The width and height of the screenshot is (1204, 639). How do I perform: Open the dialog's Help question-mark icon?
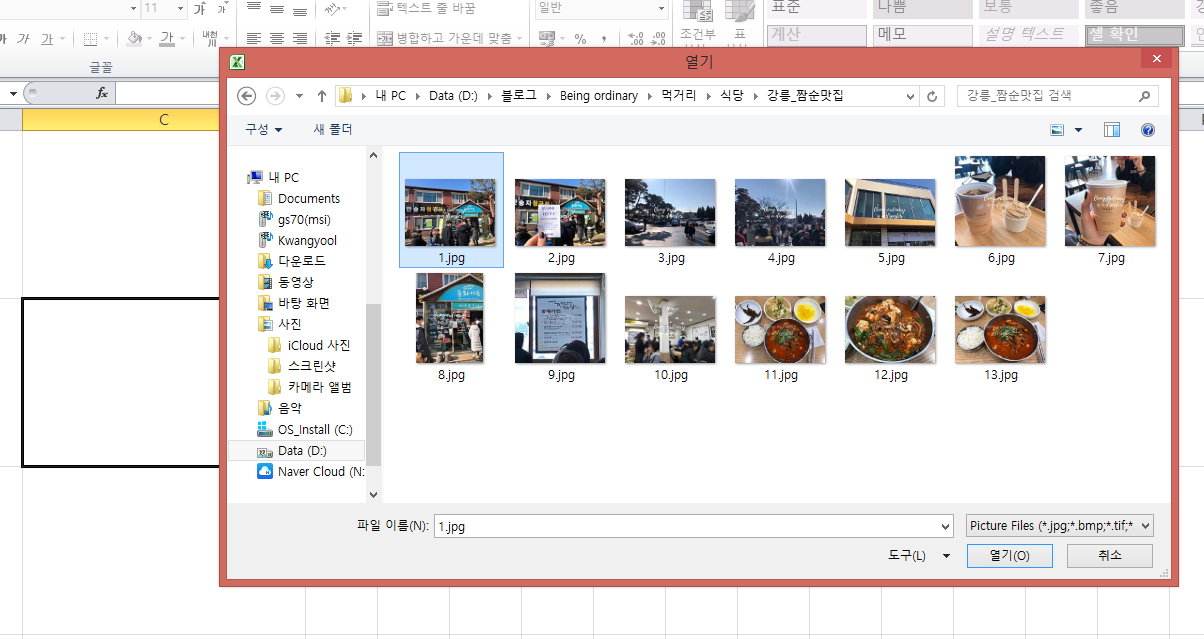1147,129
